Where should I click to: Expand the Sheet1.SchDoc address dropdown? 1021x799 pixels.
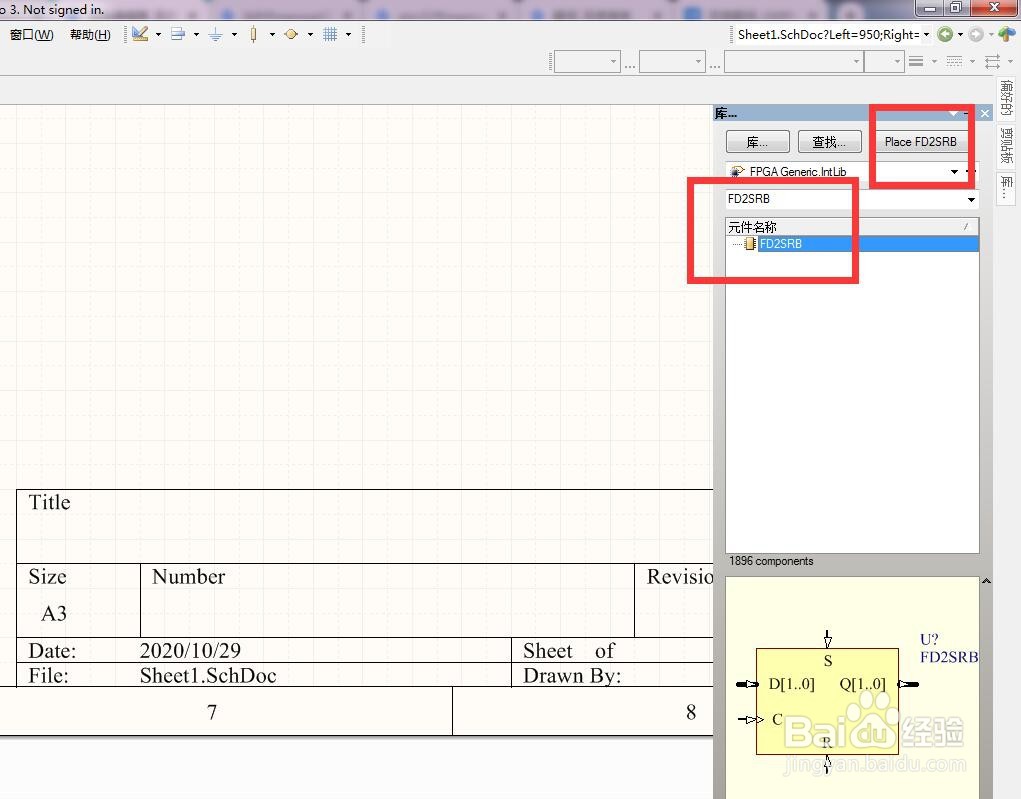tap(926, 35)
